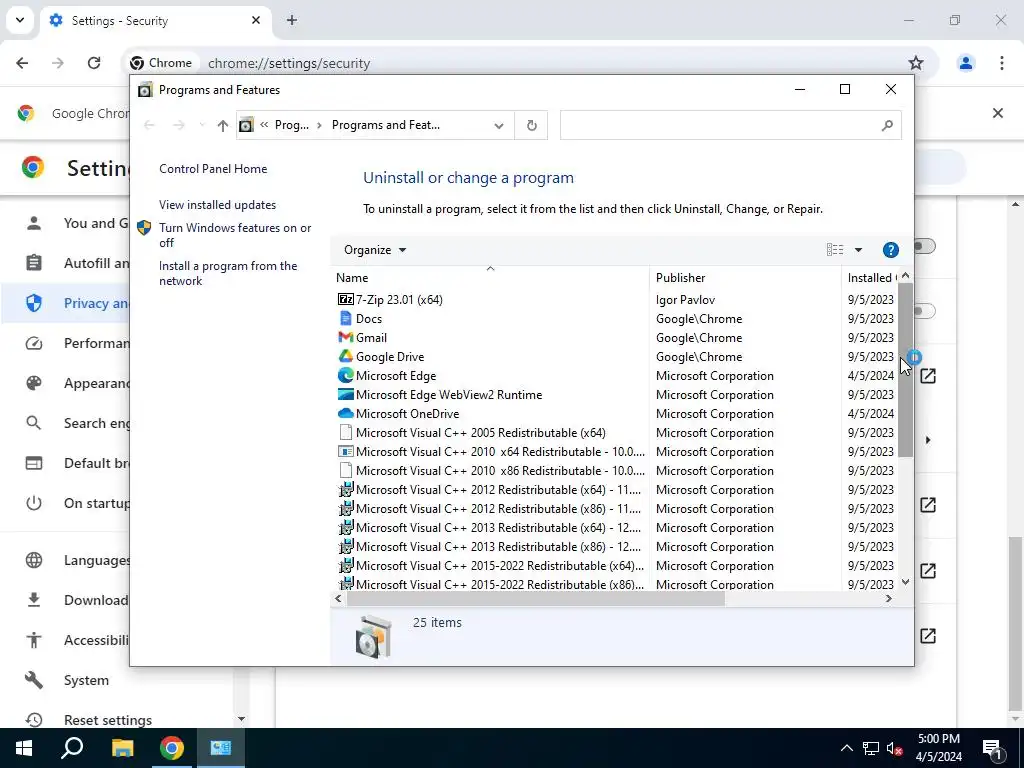Open the Chrome profile avatar icon

(x=965, y=63)
